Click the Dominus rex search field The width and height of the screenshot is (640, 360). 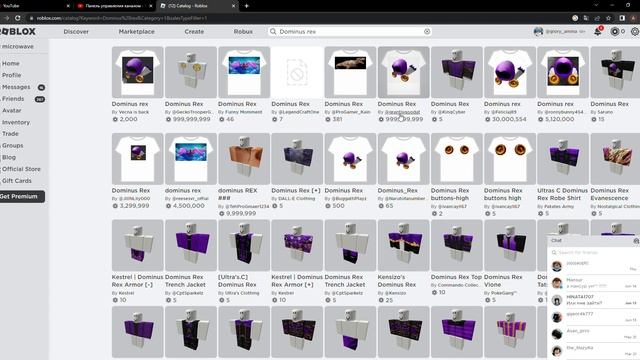point(351,31)
